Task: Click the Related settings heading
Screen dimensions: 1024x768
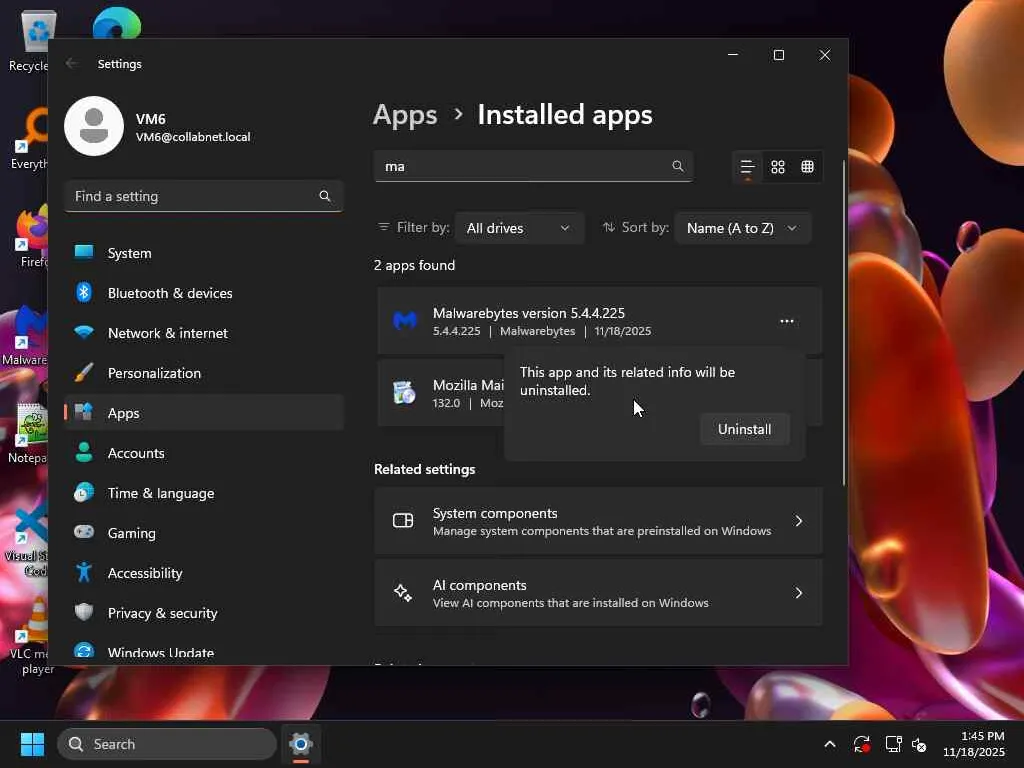Action: (424, 470)
